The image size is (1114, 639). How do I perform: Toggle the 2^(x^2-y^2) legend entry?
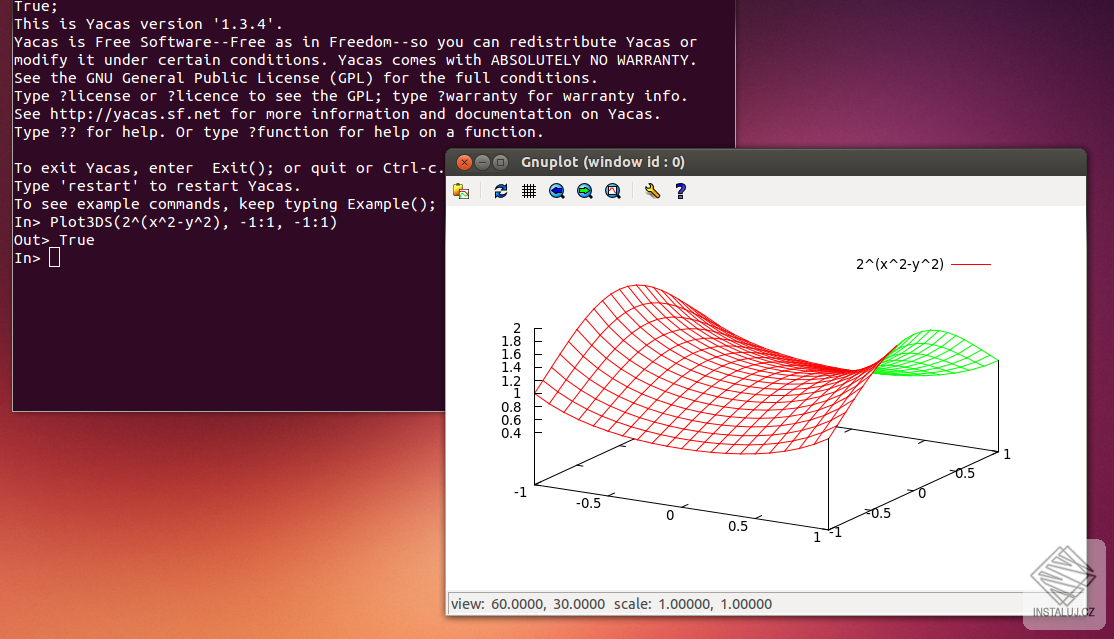(899, 264)
